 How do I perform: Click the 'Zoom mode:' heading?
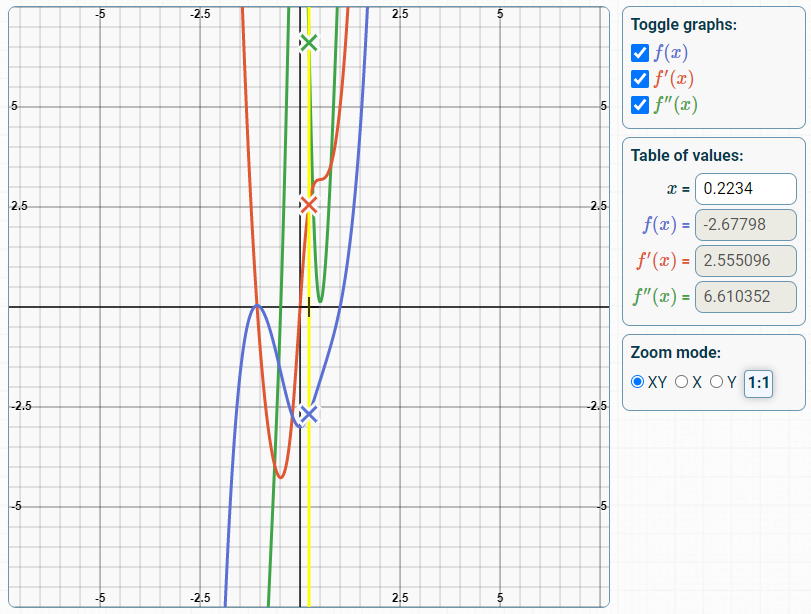(x=675, y=353)
